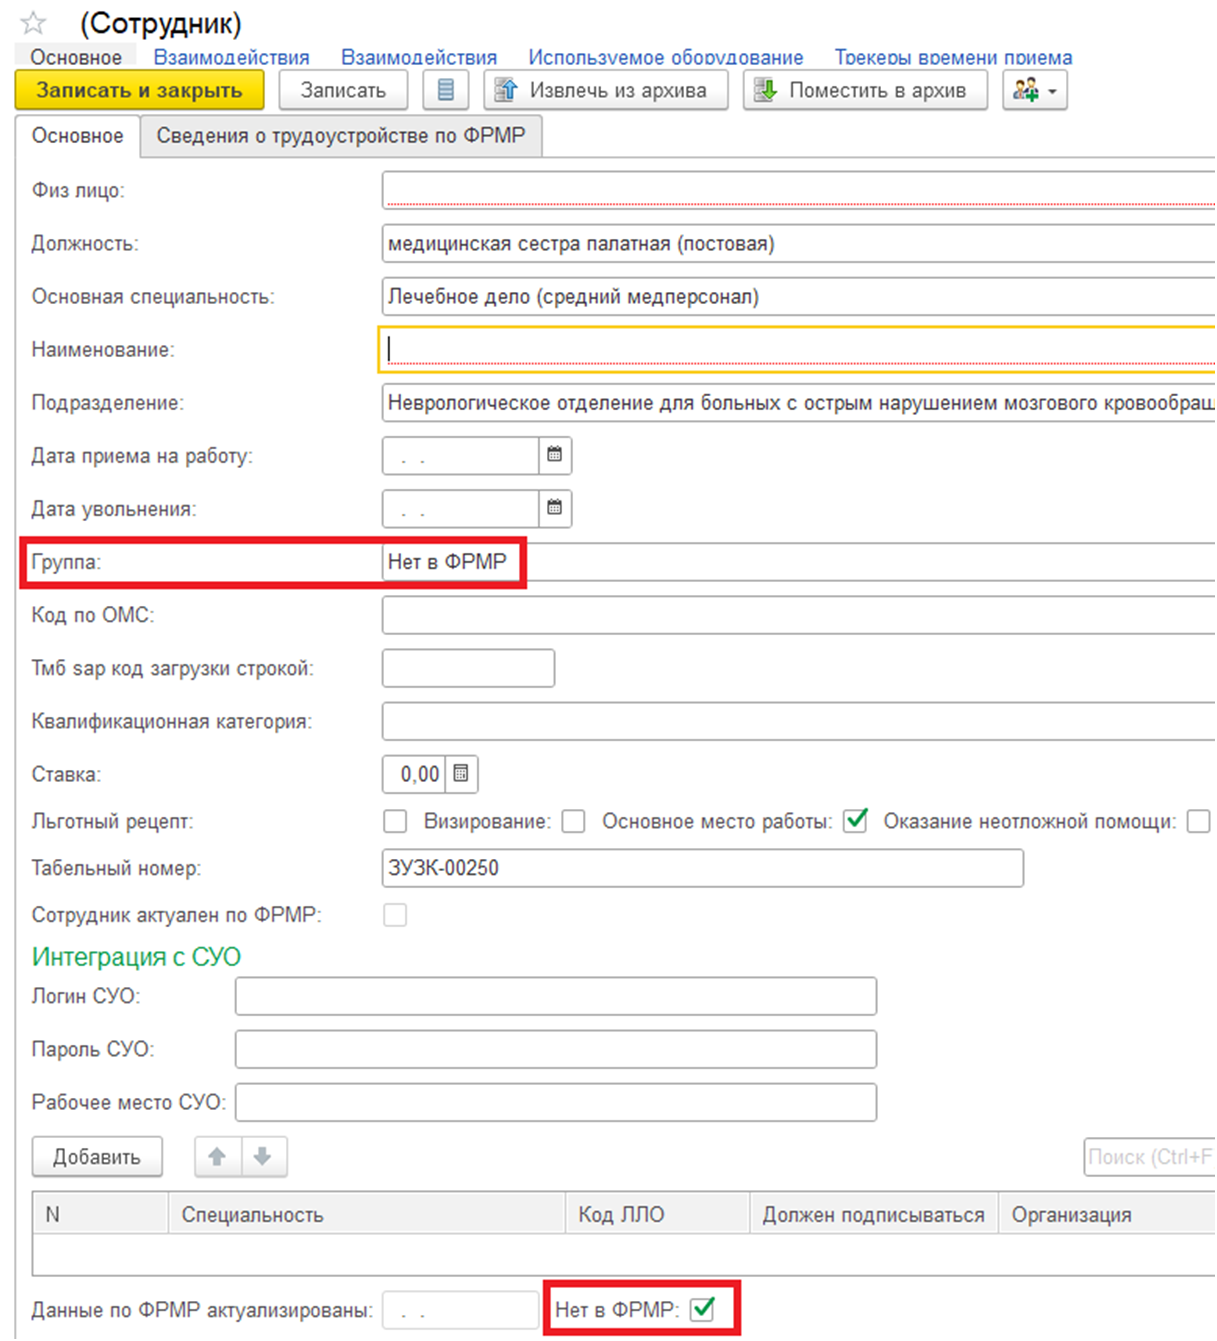The width and height of the screenshot is (1217, 1341).
Task: Uncheck Основное место работы checkbox
Action: click(x=855, y=822)
